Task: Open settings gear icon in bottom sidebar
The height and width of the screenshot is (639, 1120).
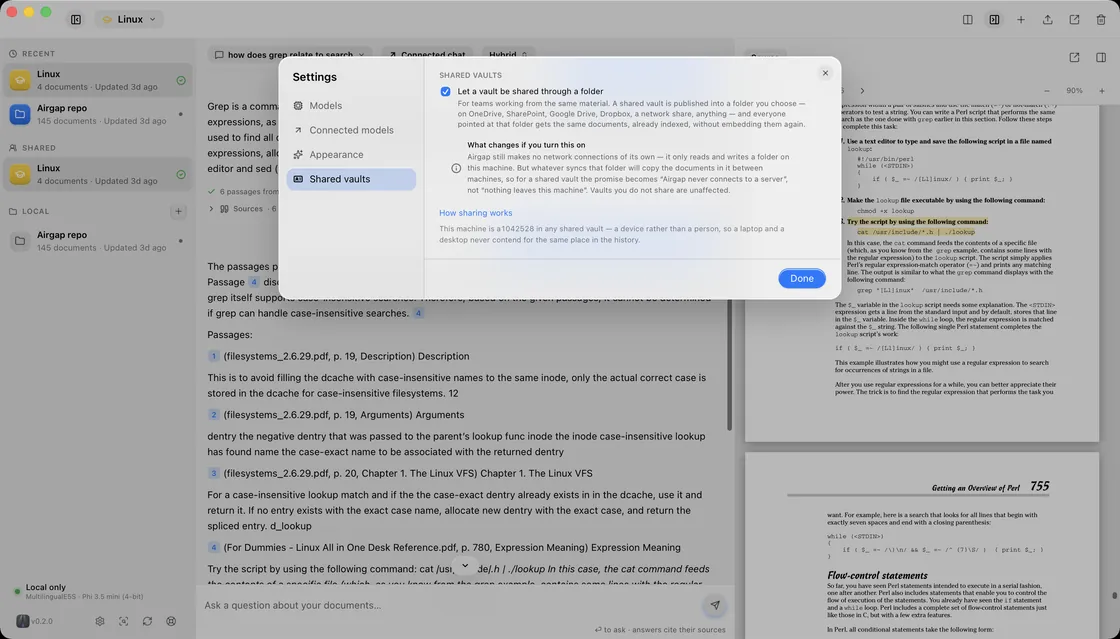Action: pyautogui.click(x=100, y=621)
